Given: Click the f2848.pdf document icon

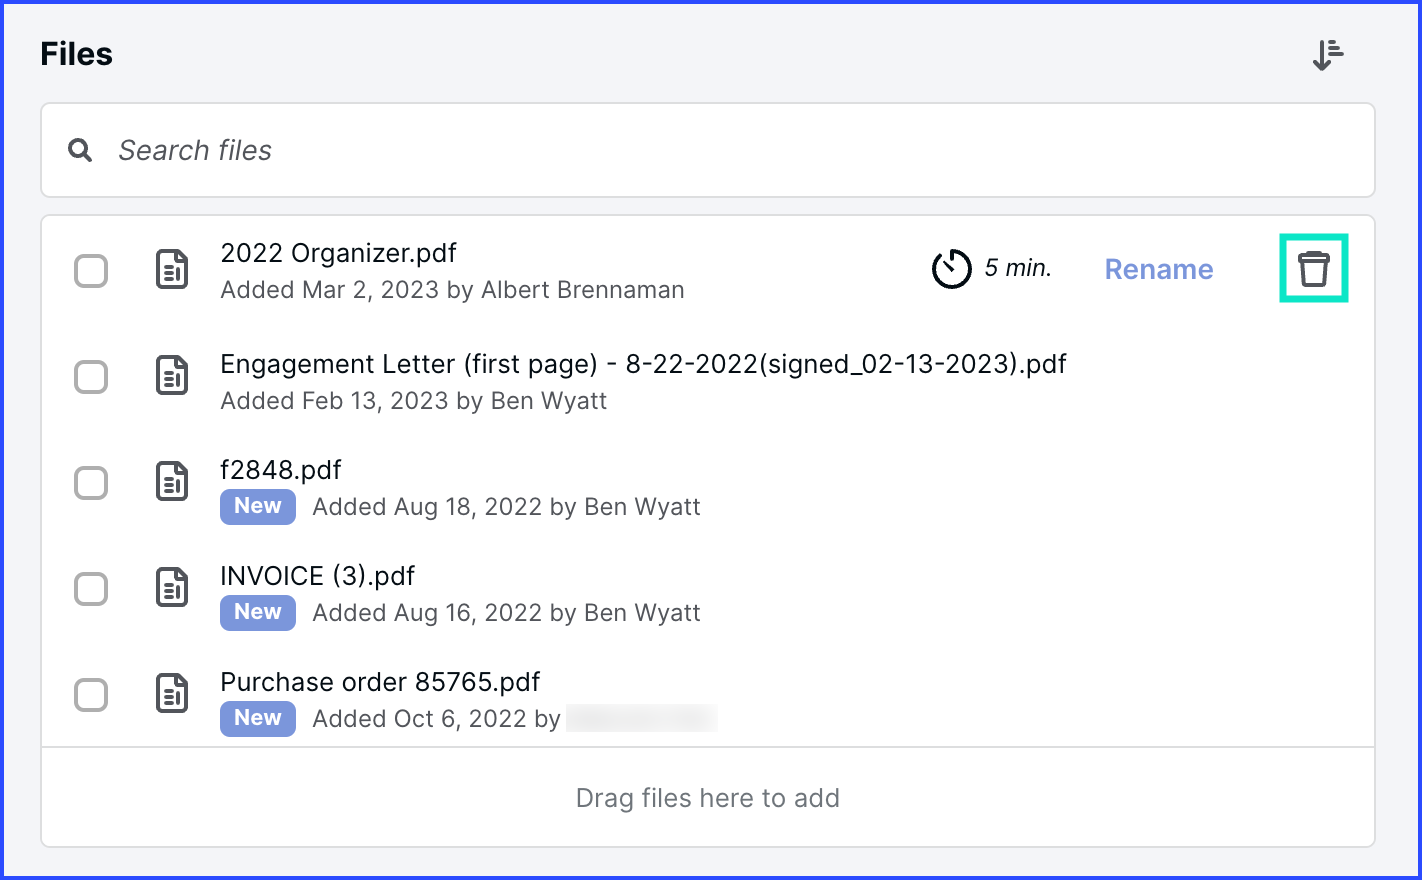Looking at the screenshot, I should 172,482.
